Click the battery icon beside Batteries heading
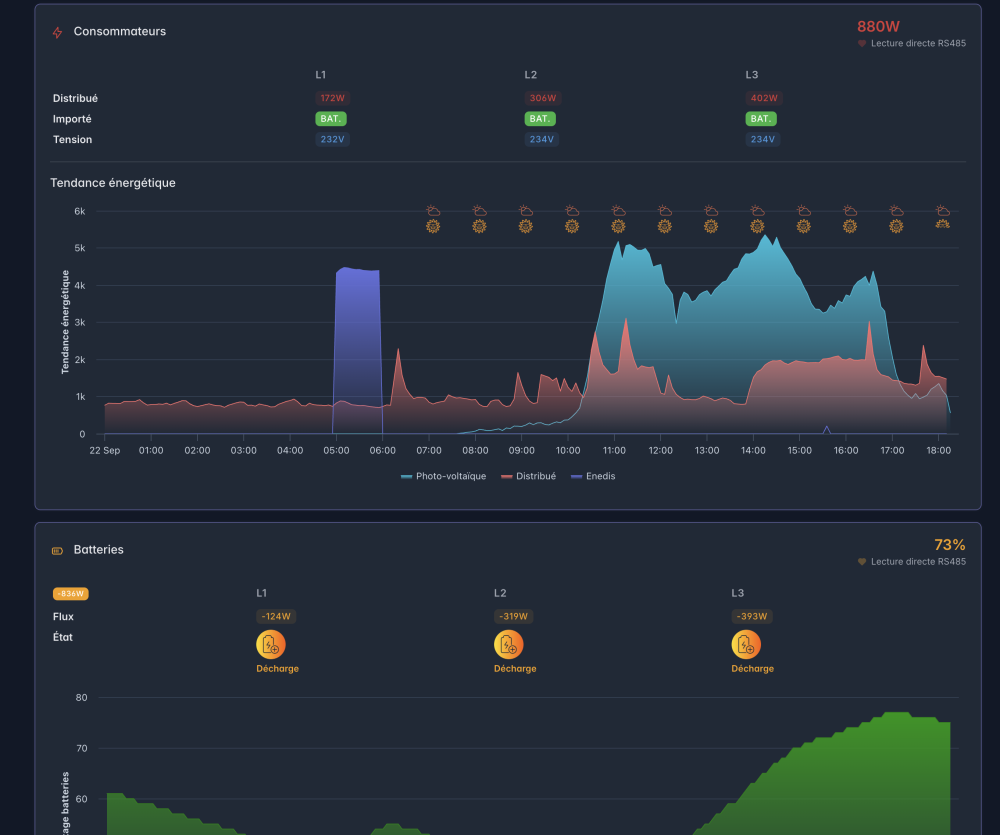This screenshot has height=835, width=1000. click(57, 551)
